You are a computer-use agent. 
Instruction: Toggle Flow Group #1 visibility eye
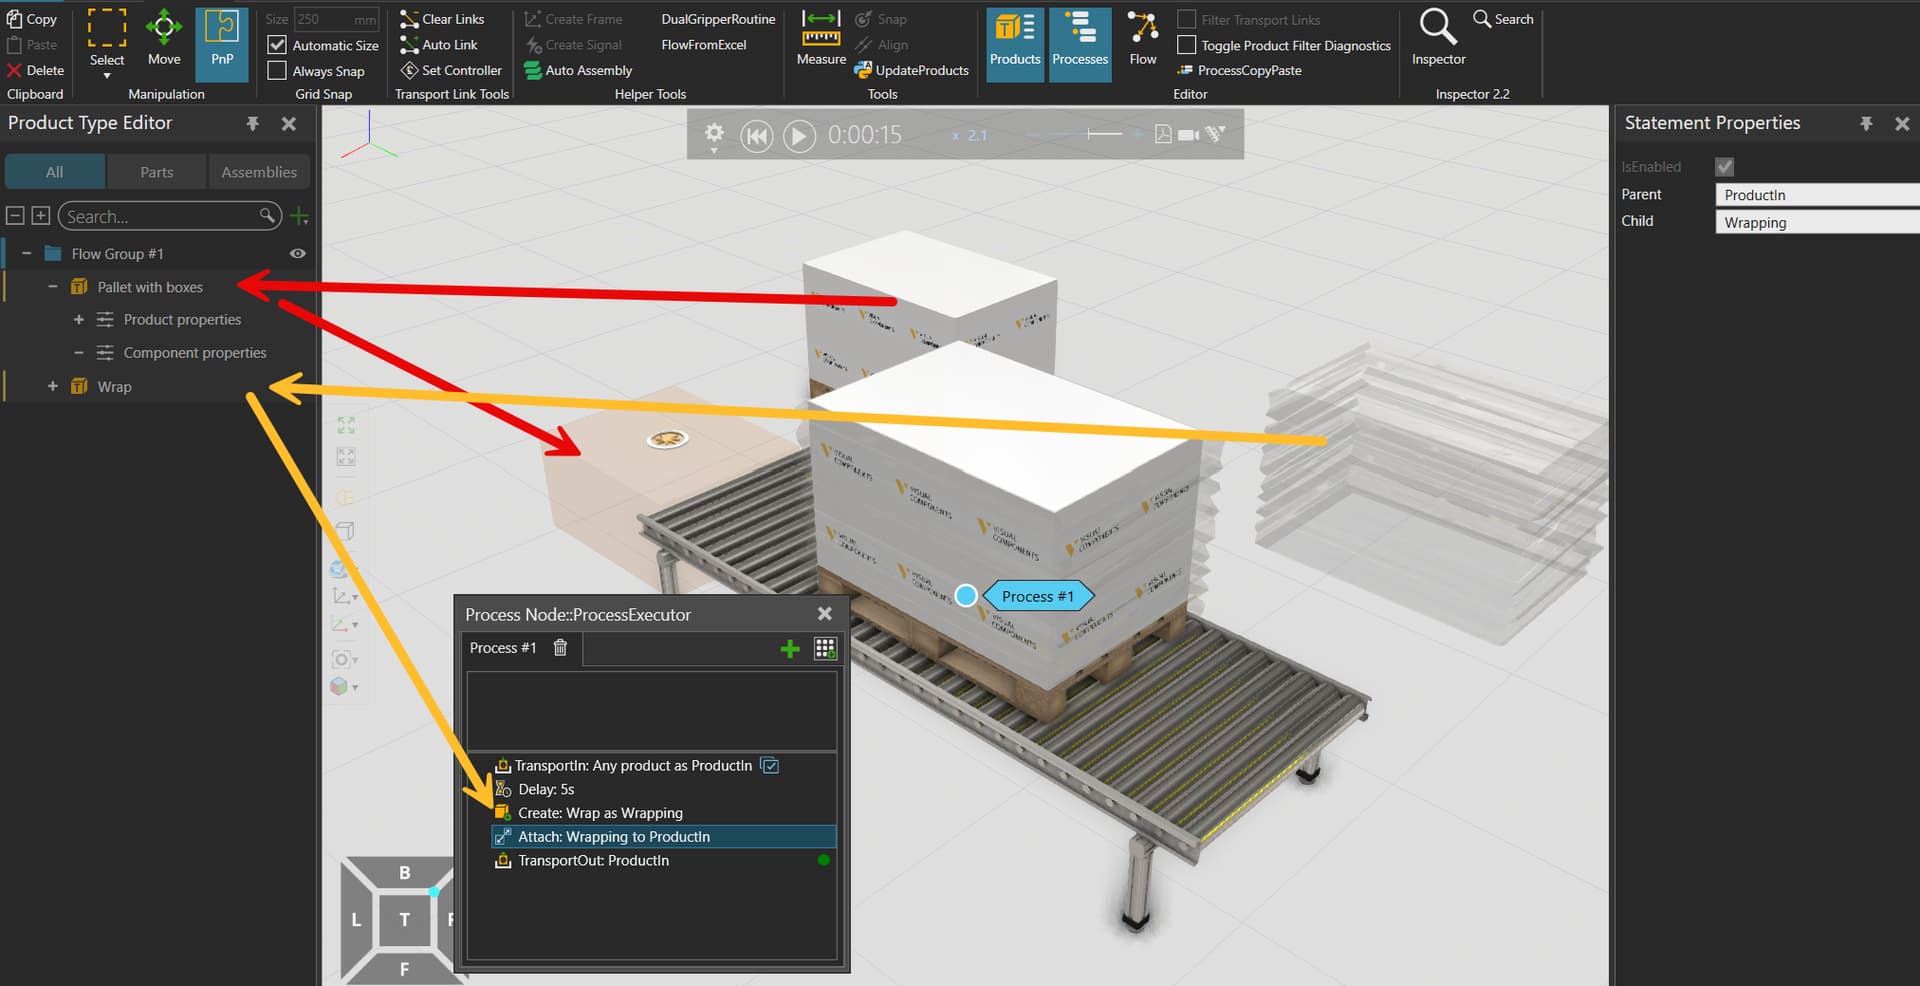(x=298, y=253)
